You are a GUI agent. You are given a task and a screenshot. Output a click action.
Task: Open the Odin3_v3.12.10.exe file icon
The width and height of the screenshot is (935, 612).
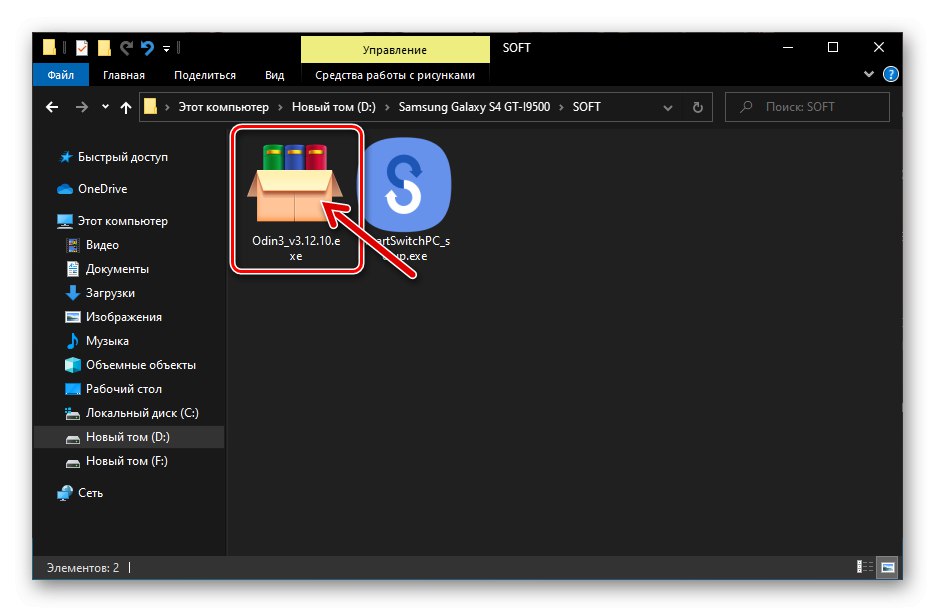tap(295, 182)
